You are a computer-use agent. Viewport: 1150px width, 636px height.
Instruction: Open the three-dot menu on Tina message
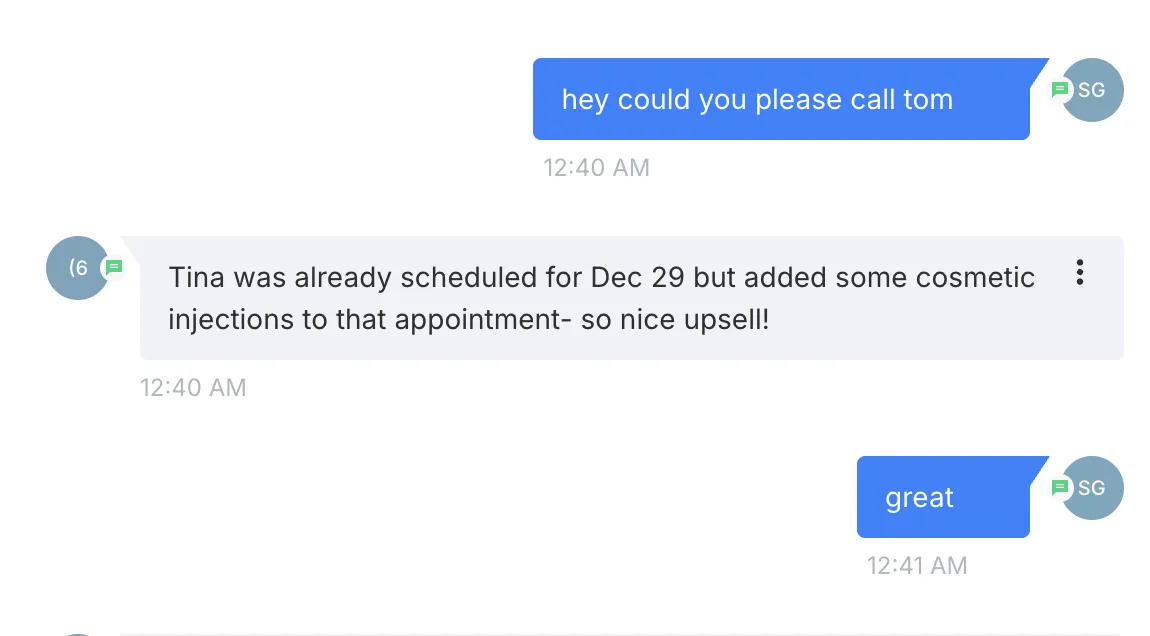[x=1080, y=272]
